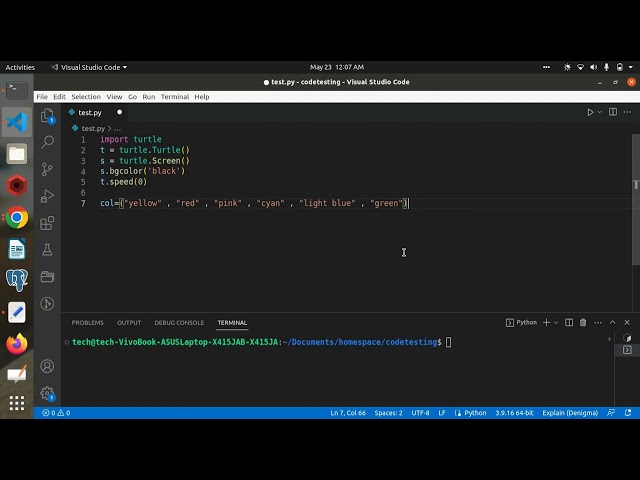Image resolution: width=640 pixels, height=480 pixels.
Task: Click Explain (Denigma) in status bar
Action: point(570,413)
